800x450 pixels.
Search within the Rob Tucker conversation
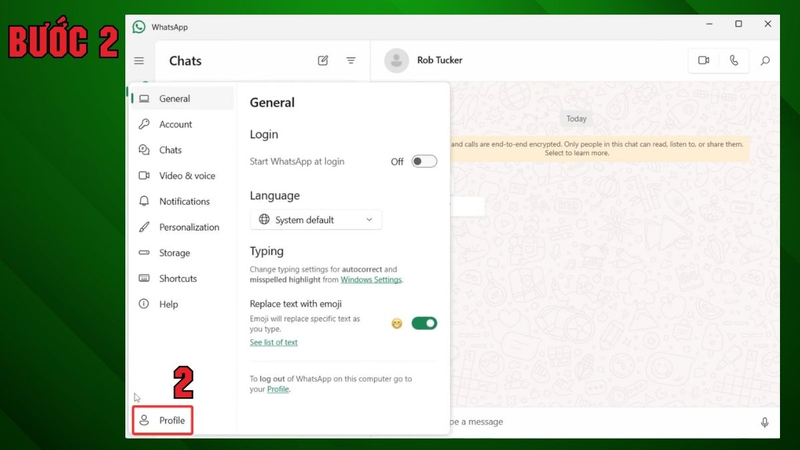pos(765,61)
